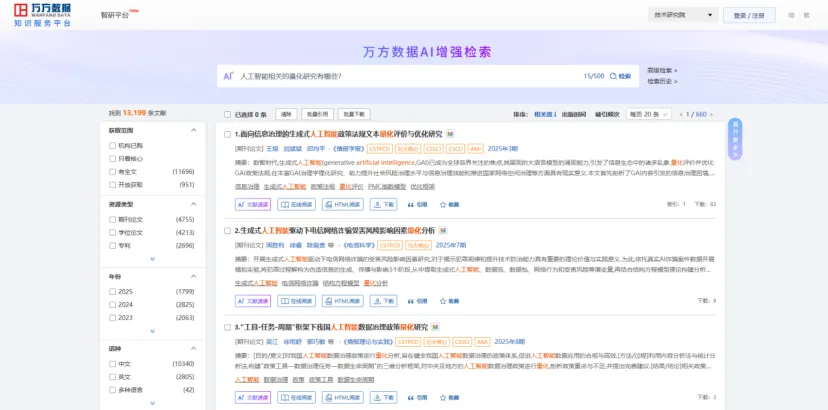The height and width of the screenshot is (410, 828).
Task: Open the 智研平台 menu item
Action: [116, 16]
